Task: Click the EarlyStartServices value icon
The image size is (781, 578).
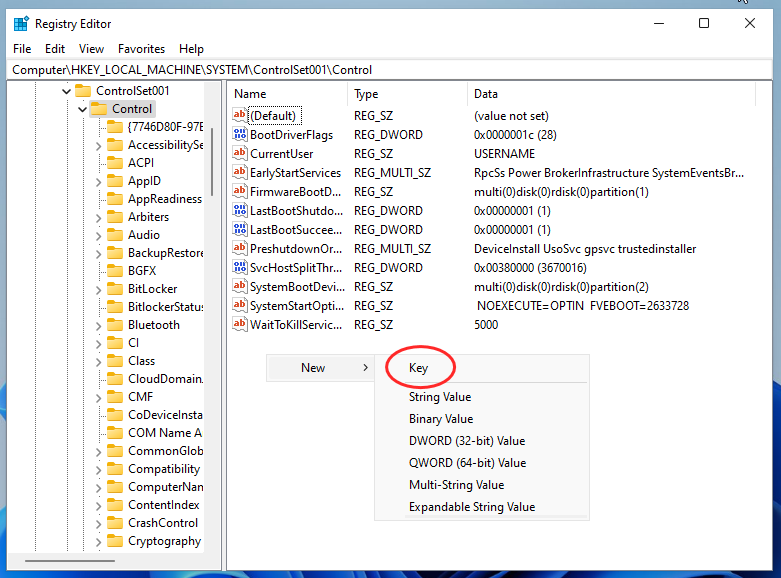Action: click(240, 172)
